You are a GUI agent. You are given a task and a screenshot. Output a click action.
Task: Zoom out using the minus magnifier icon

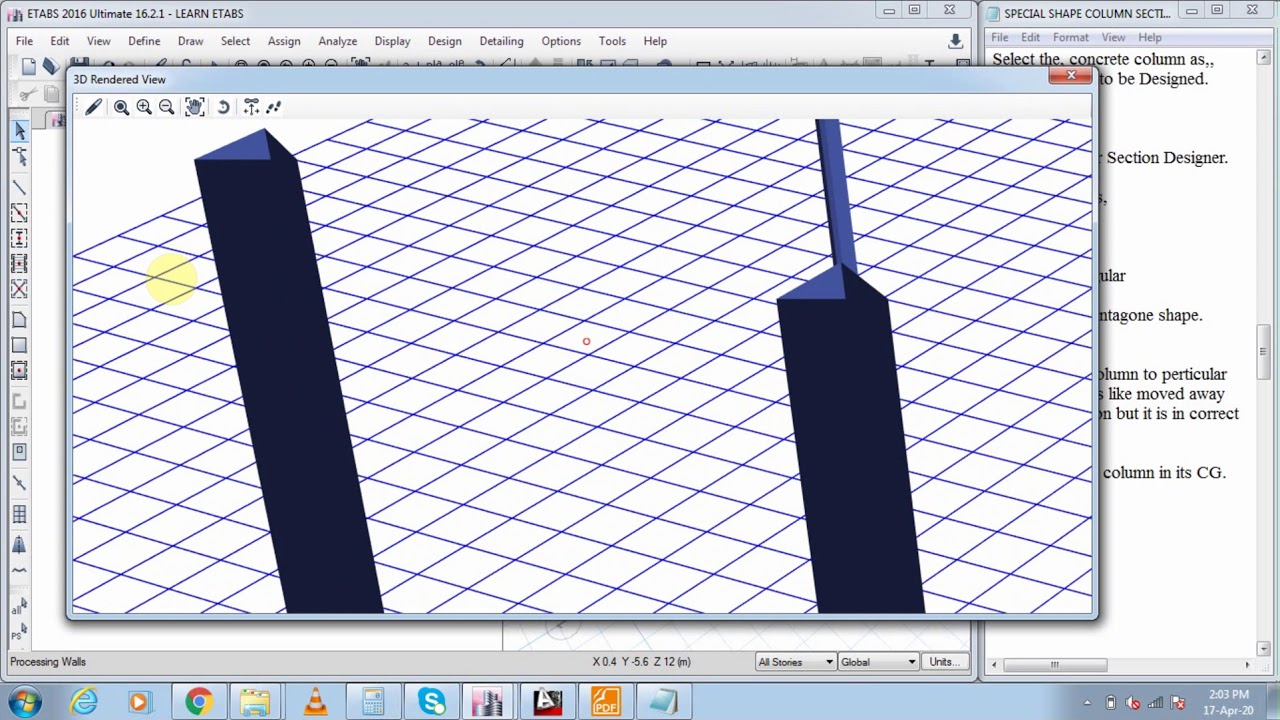tap(167, 107)
